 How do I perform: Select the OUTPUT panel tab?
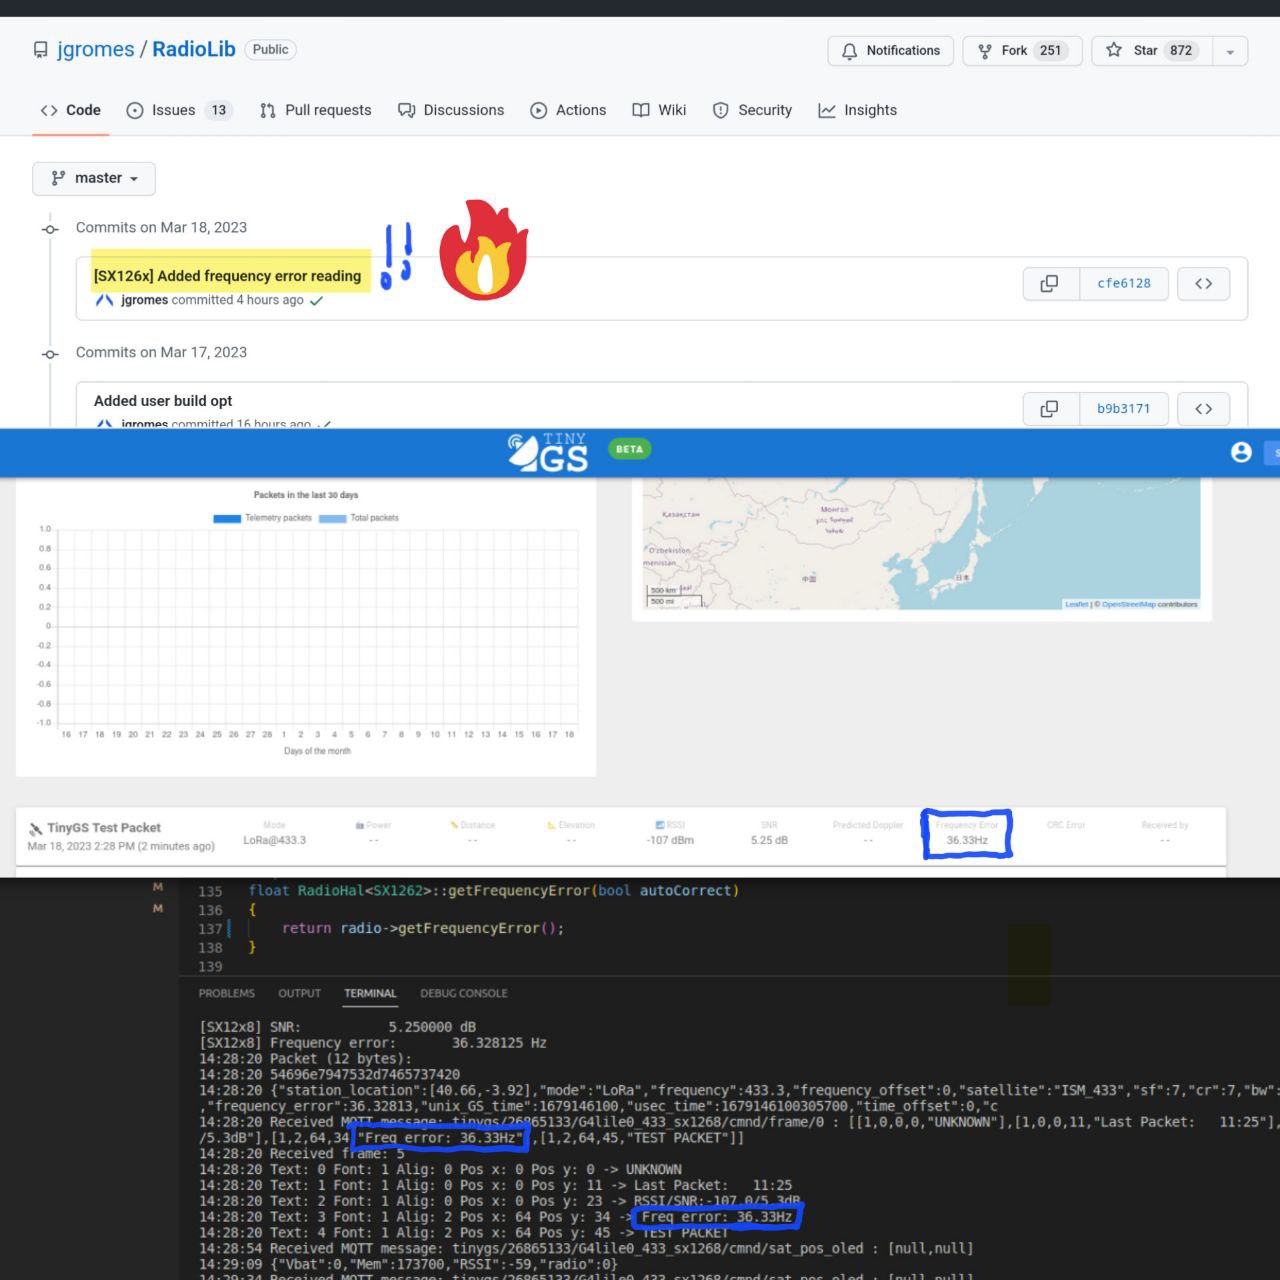(299, 993)
